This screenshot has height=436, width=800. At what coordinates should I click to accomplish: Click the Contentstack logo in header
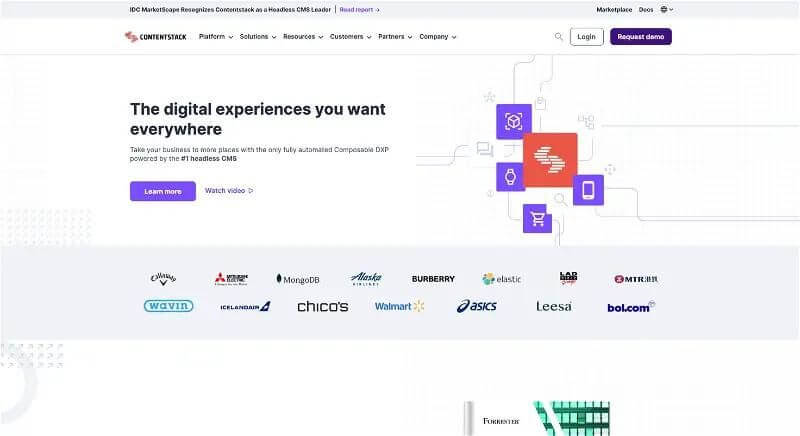156,37
